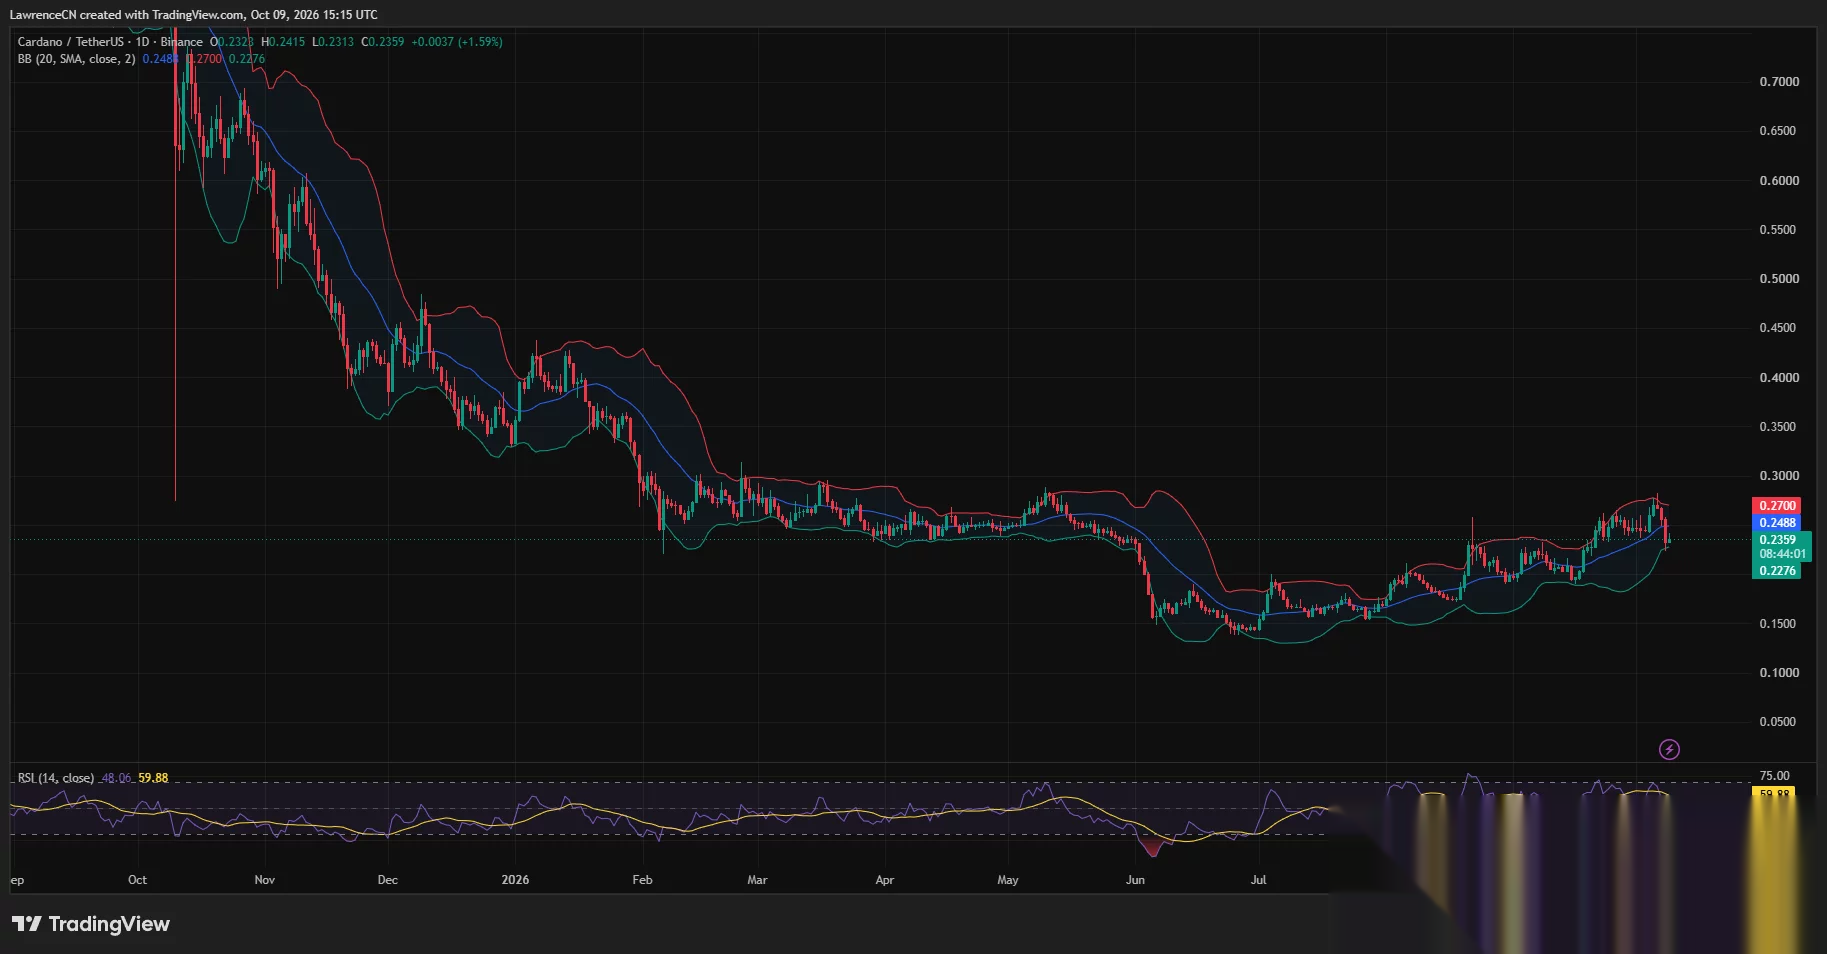Click the 0.5000 price axis value
The height and width of the screenshot is (954, 1827).
tap(1779, 279)
